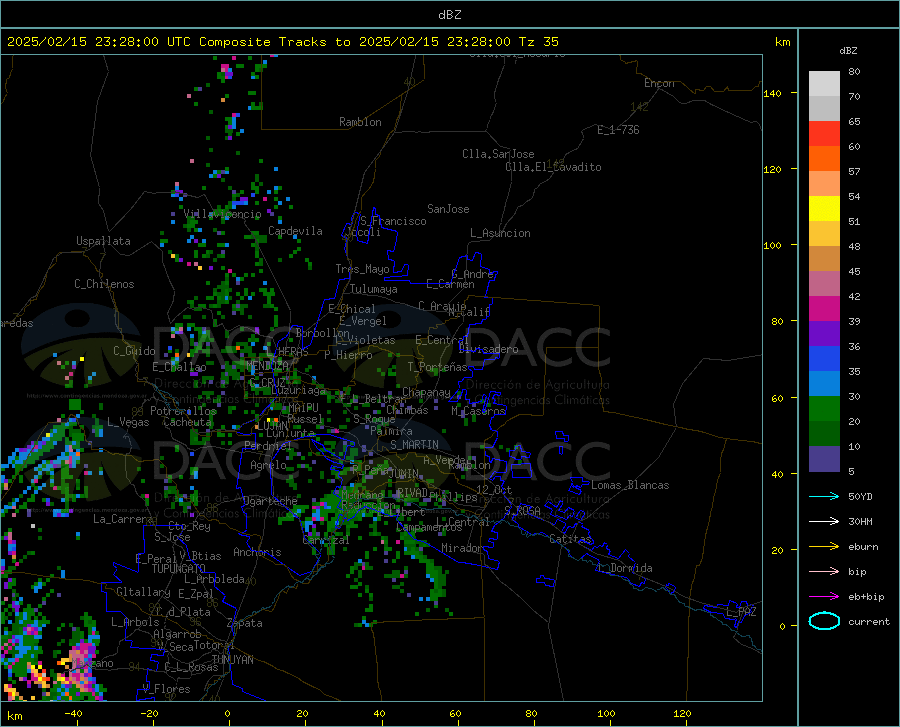Click the 'current' legend label

pyautogui.click(x=869, y=622)
